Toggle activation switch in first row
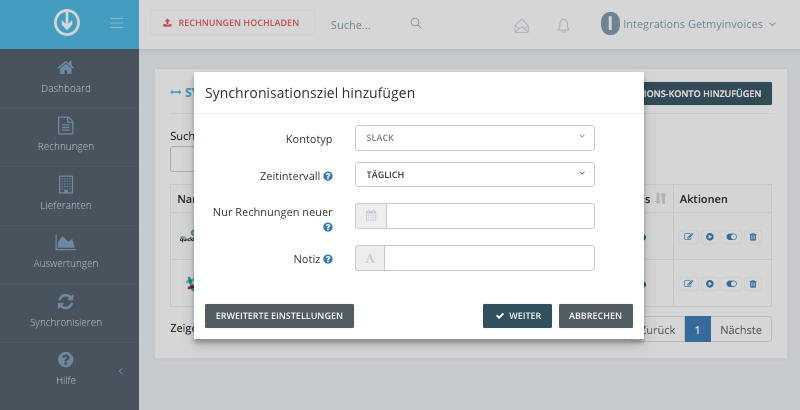Image resolution: width=800 pixels, height=410 pixels. pos(731,237)
